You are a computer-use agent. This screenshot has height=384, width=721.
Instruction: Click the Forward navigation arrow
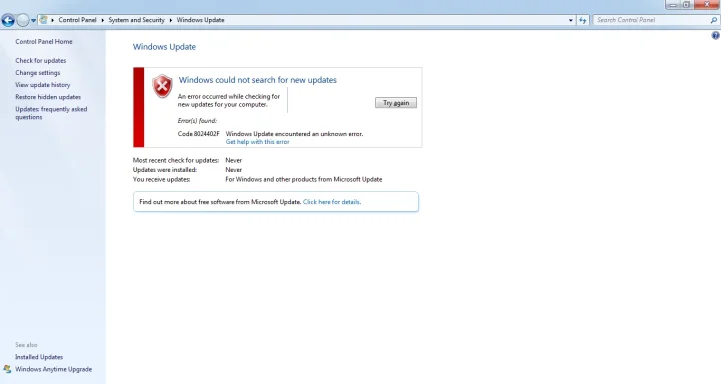click(x=23, y=20)
